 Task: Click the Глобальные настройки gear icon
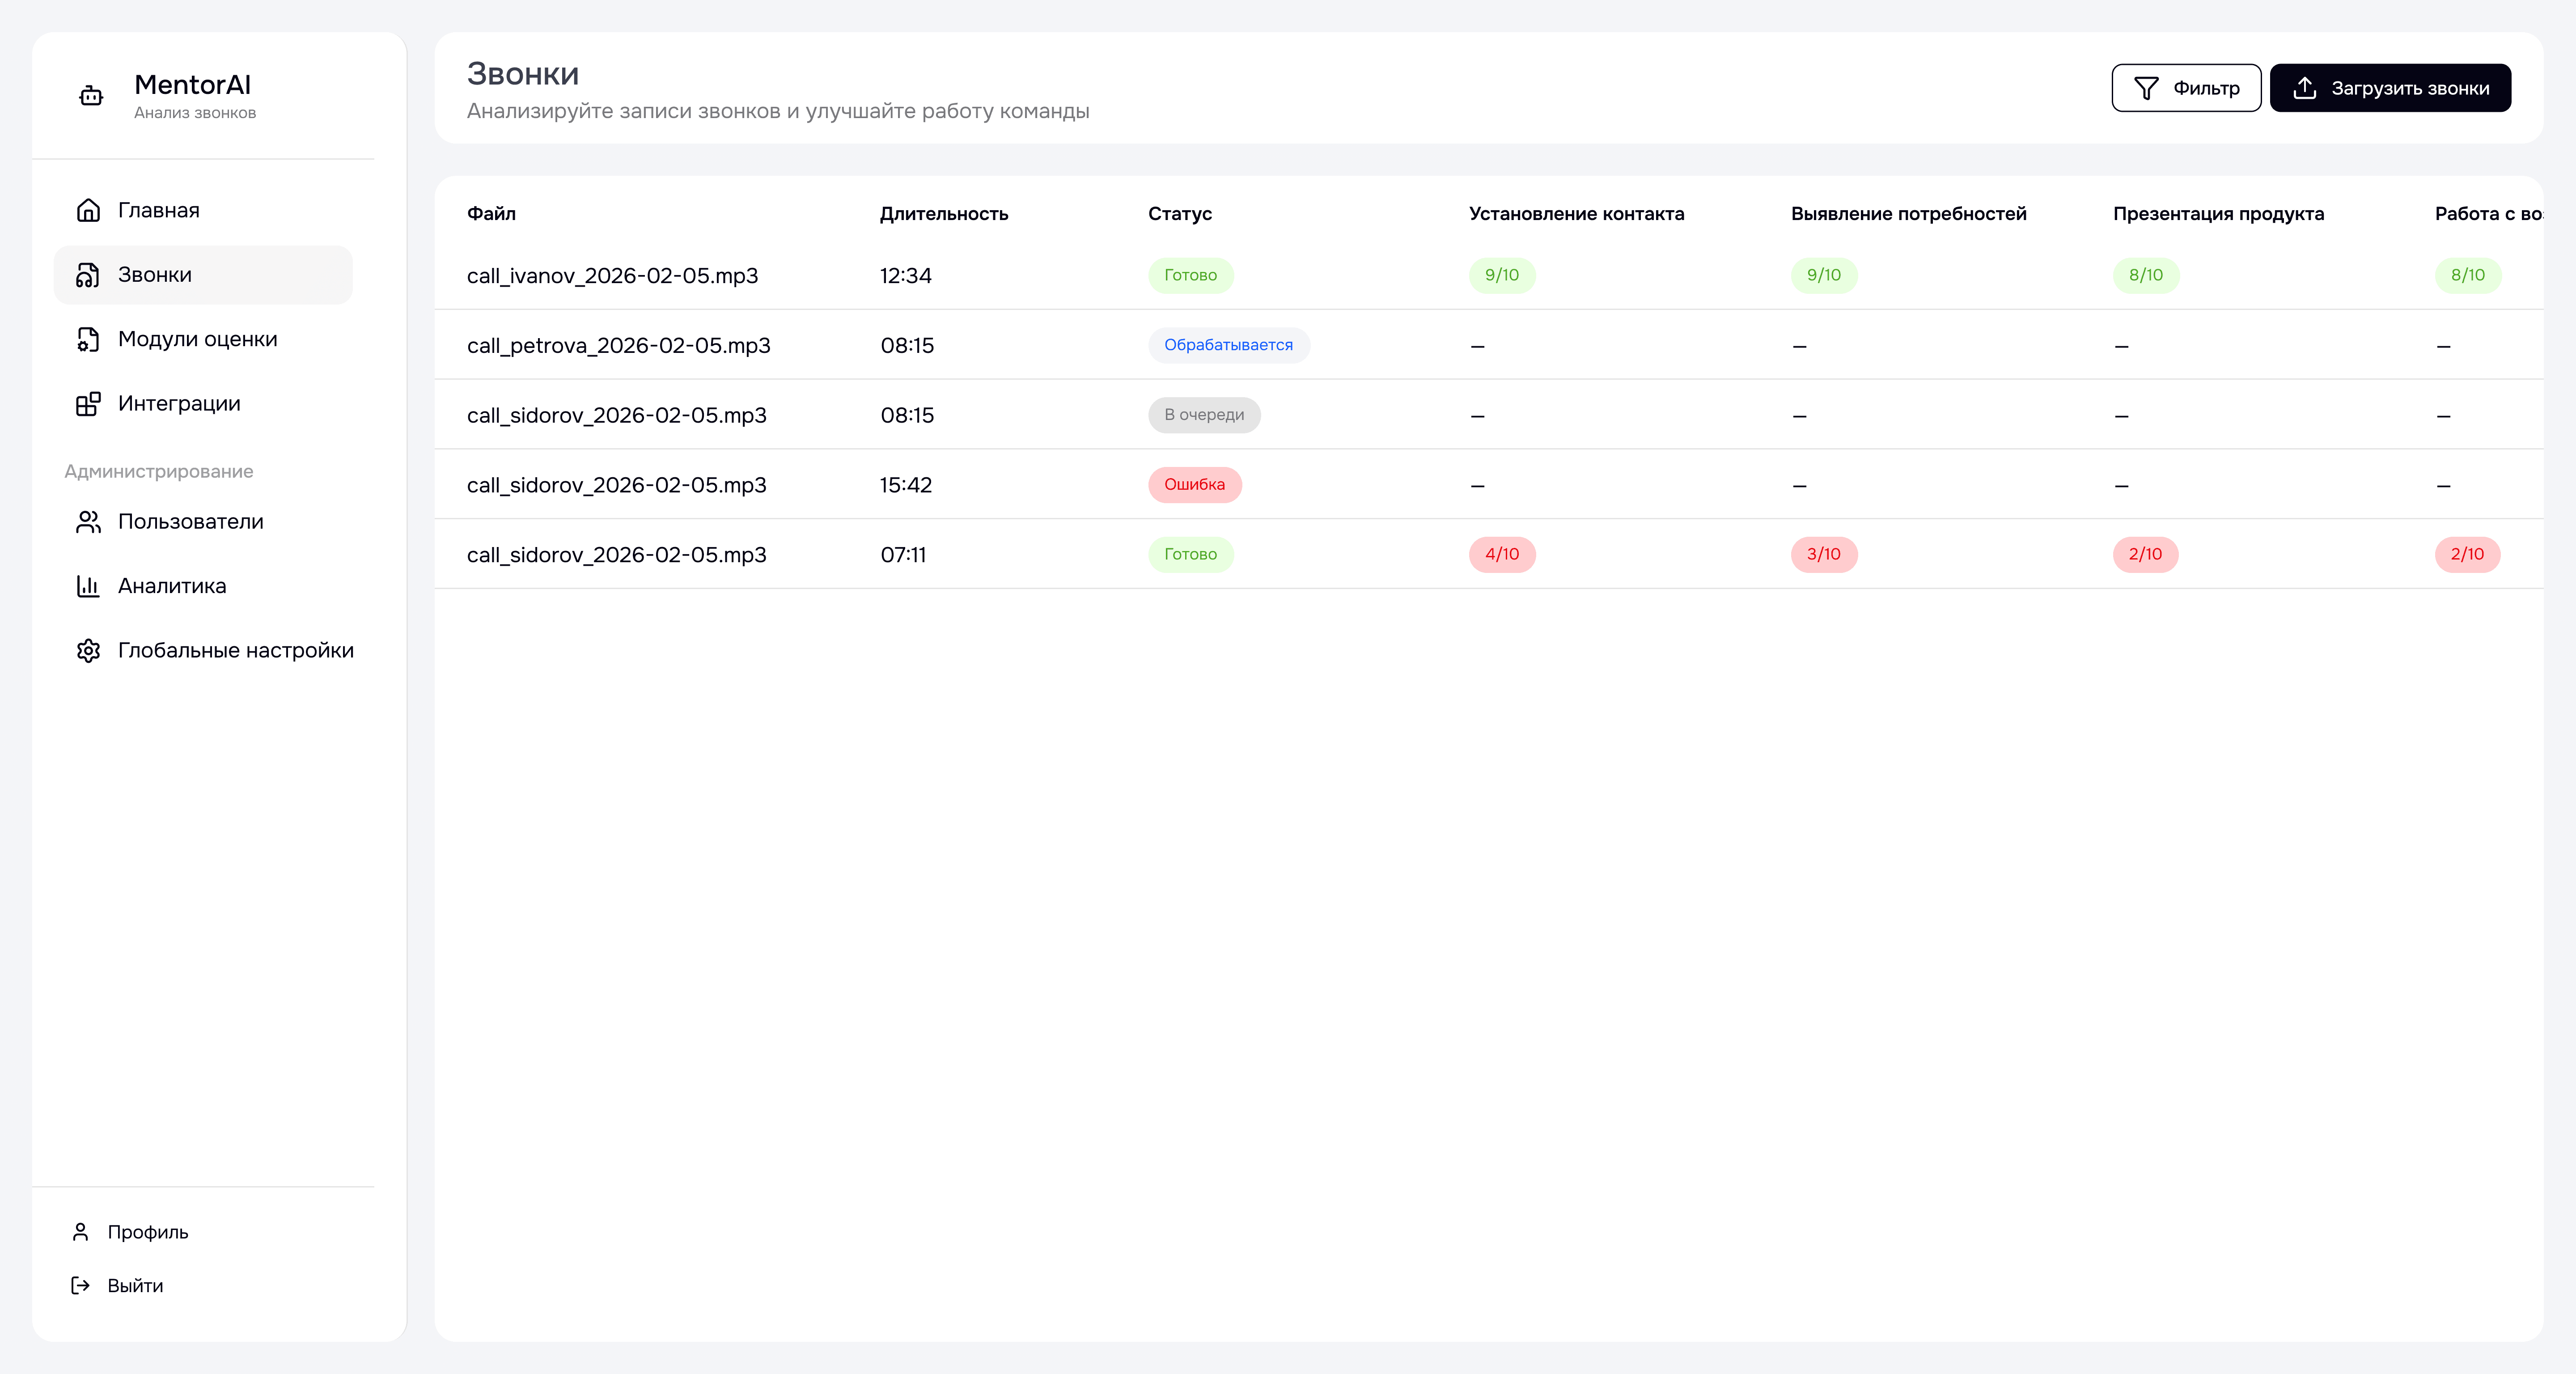(88, 650)
